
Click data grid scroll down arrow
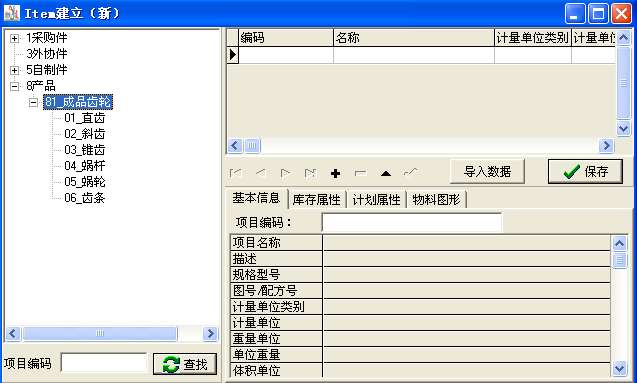(623, 129)
